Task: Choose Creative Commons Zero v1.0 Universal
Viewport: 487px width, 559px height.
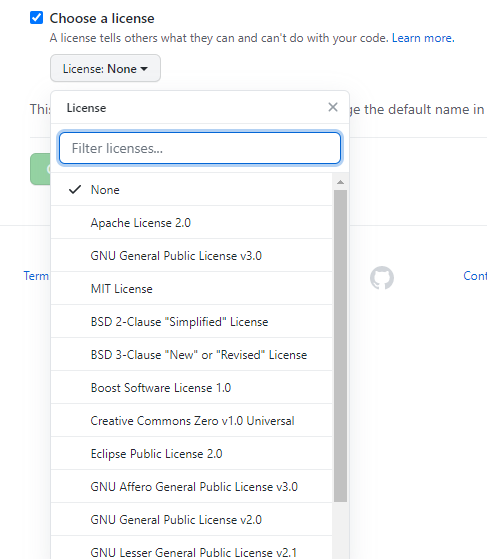Action: [191, 421]
